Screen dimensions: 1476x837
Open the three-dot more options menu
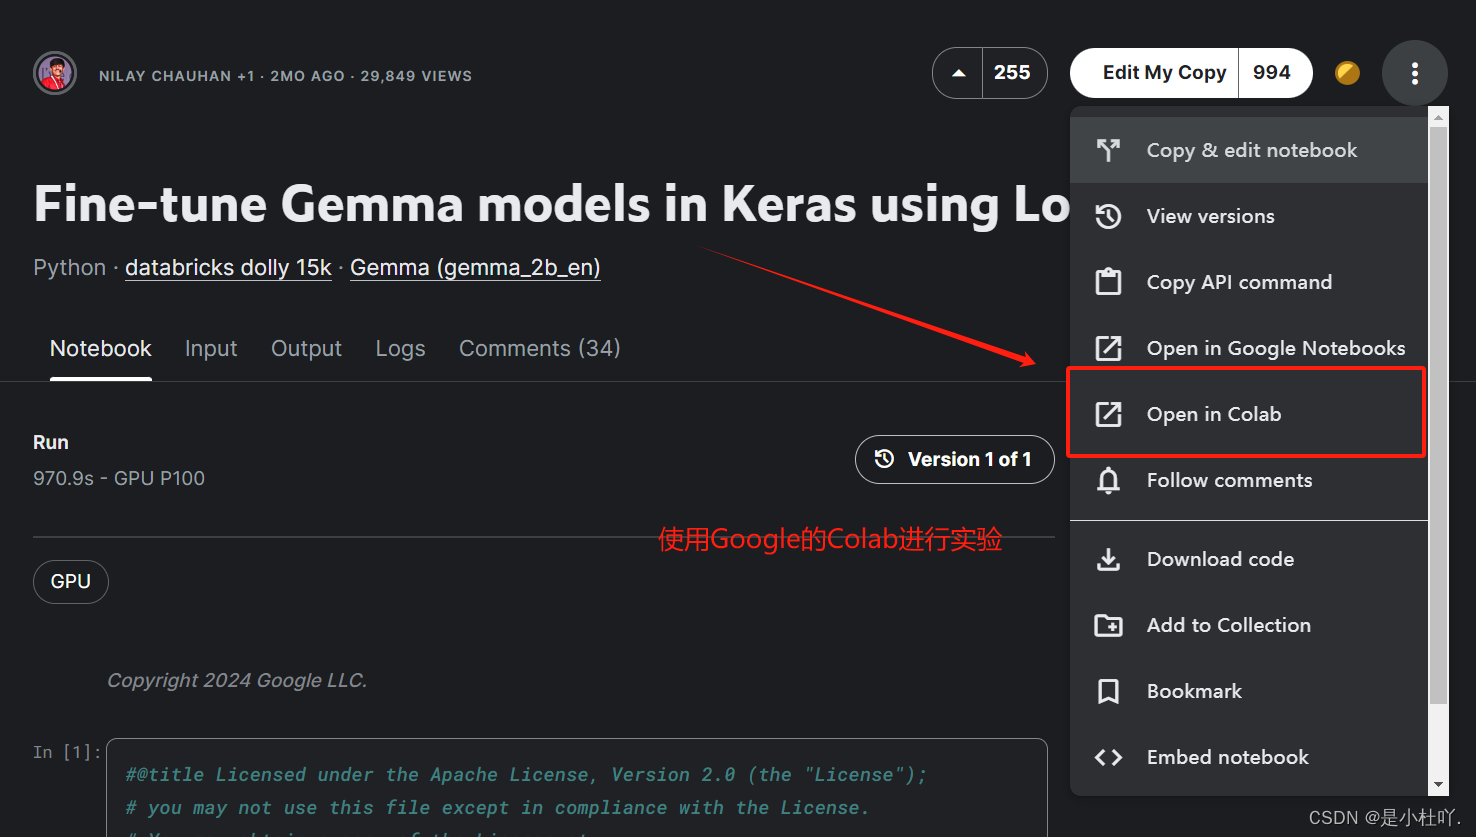1414,73
